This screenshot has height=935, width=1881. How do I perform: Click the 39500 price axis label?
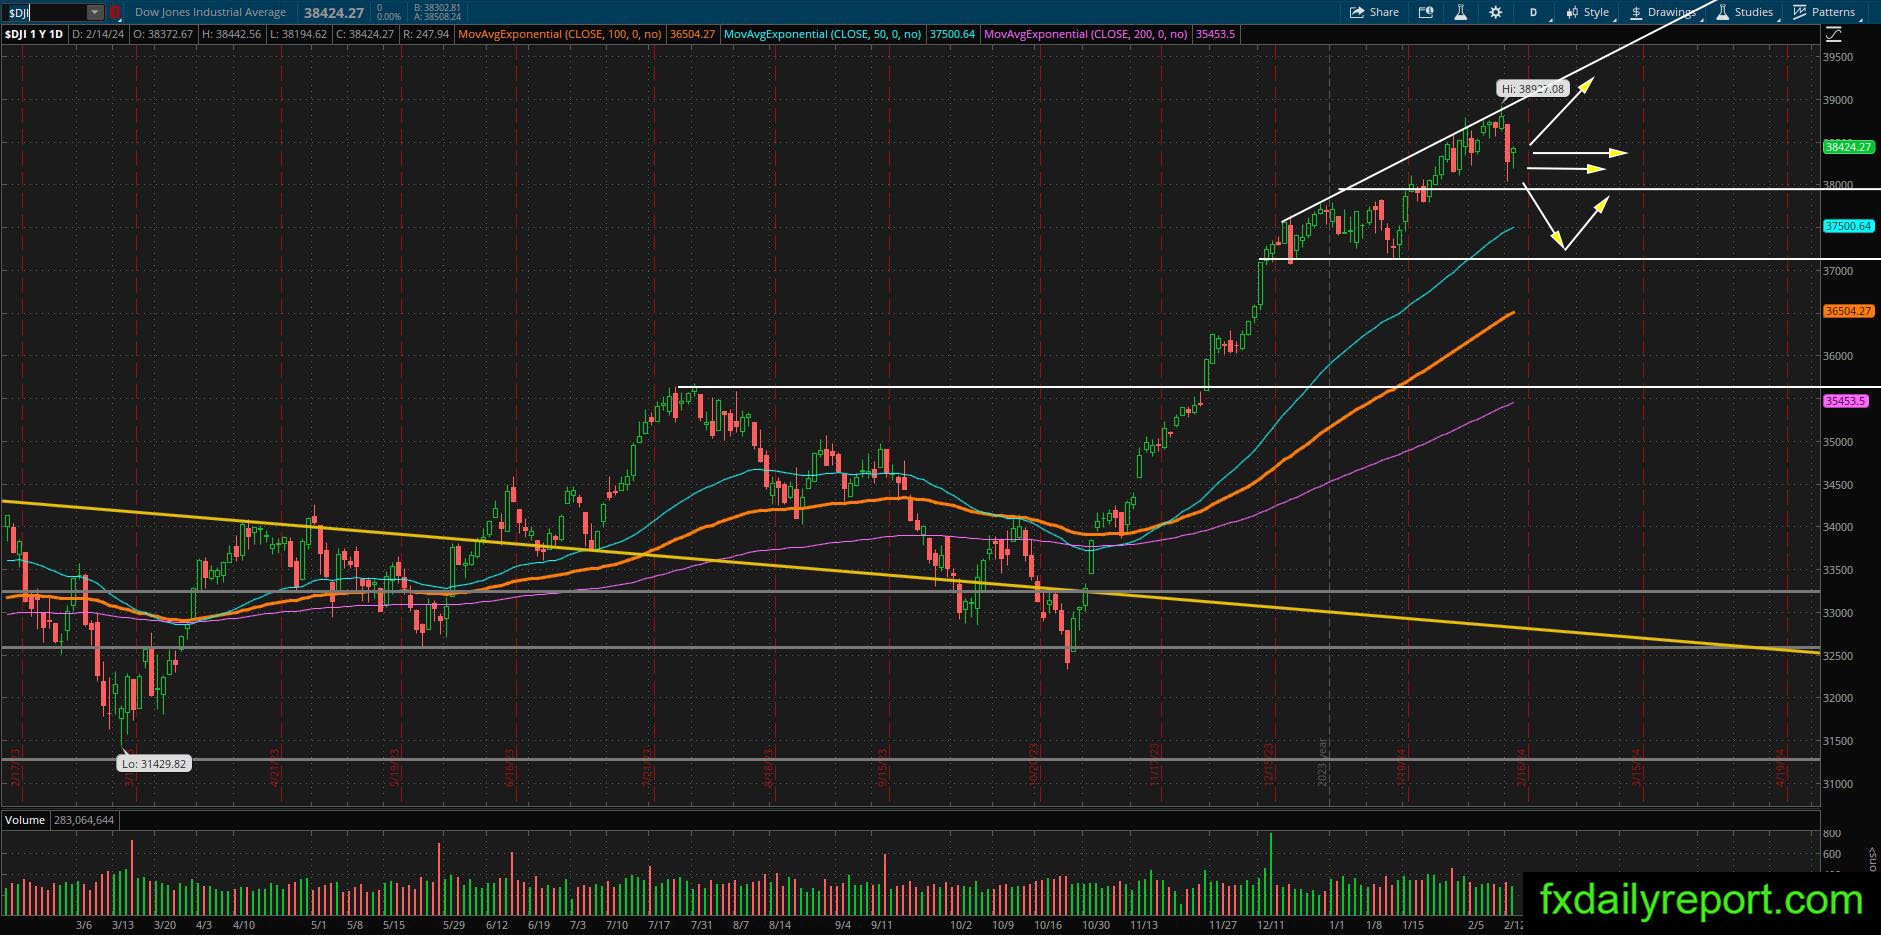click(1837, 57)
